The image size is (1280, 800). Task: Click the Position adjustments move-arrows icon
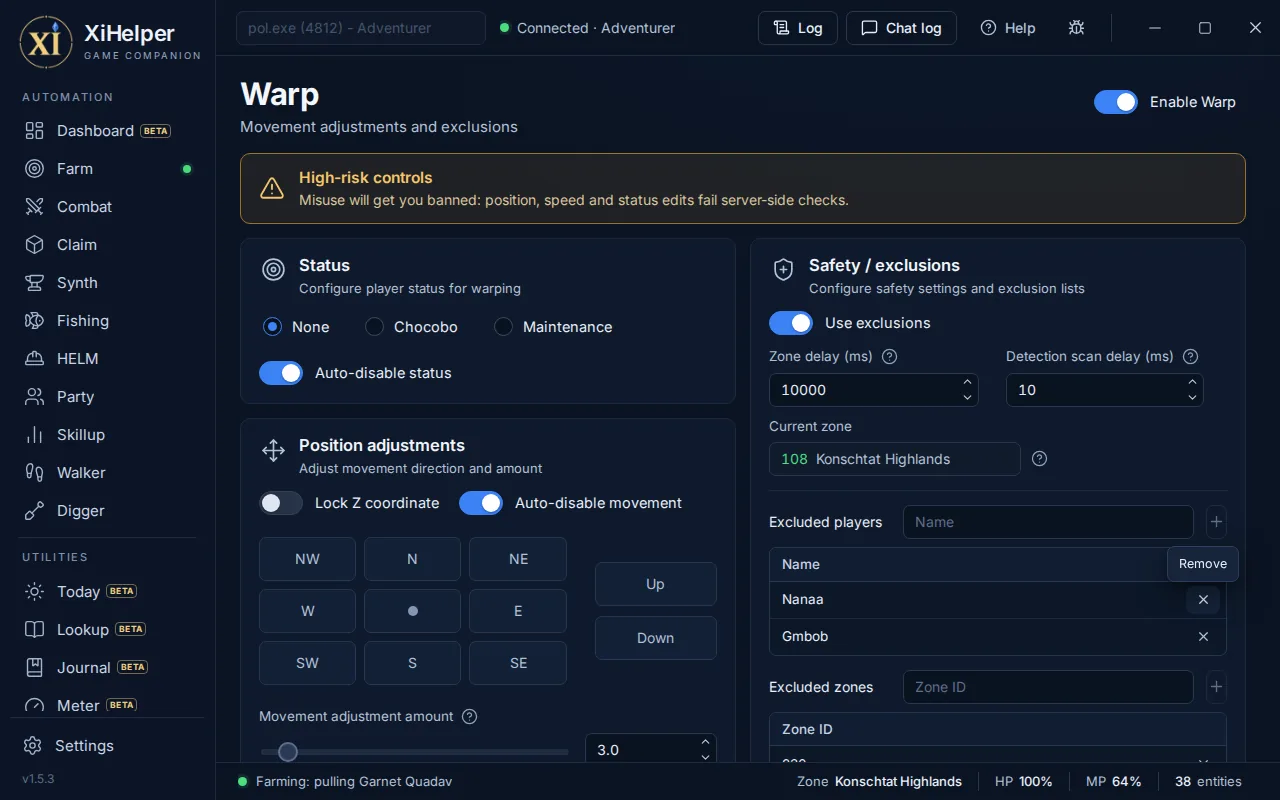tap(273, 450)
